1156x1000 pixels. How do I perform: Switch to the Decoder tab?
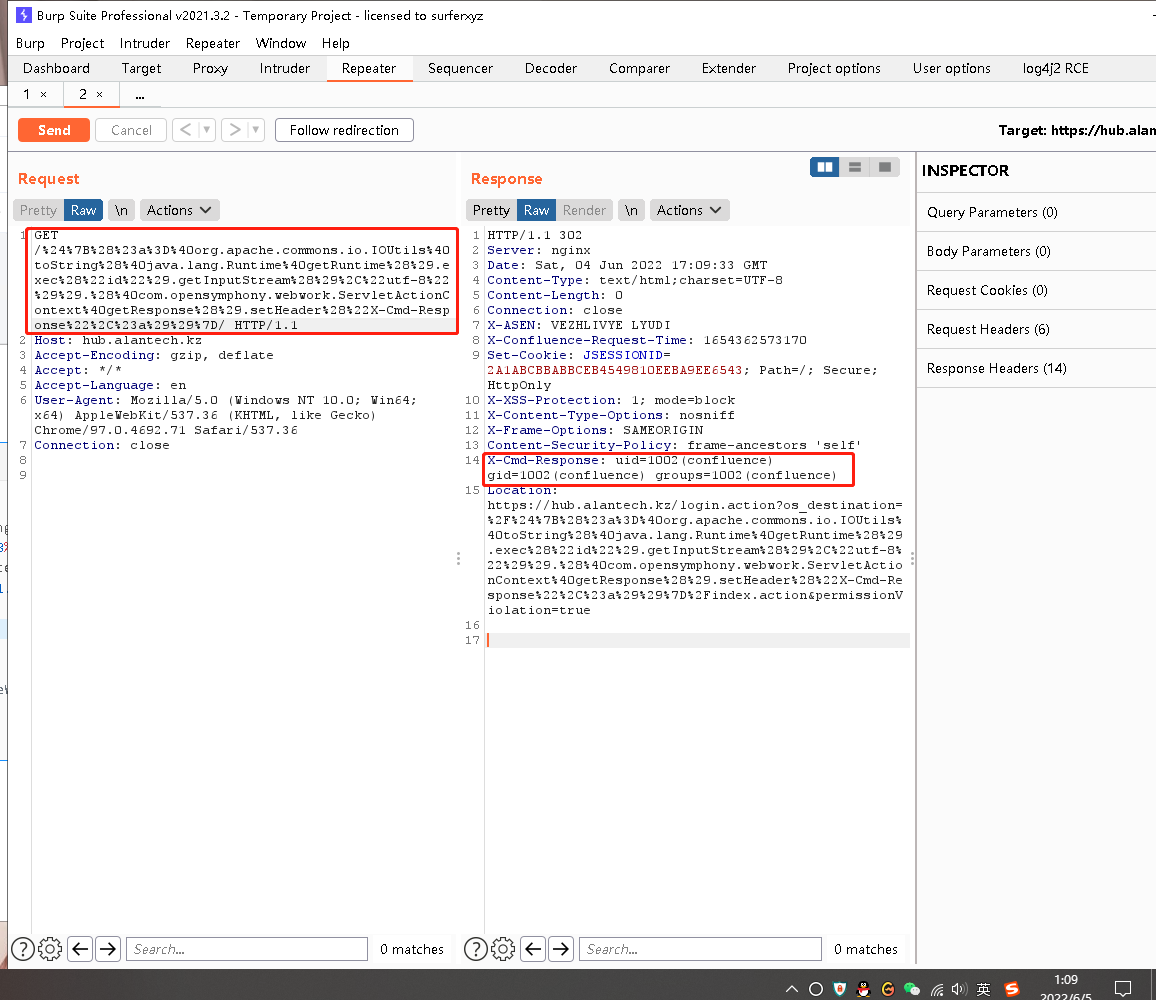(551, 69)
